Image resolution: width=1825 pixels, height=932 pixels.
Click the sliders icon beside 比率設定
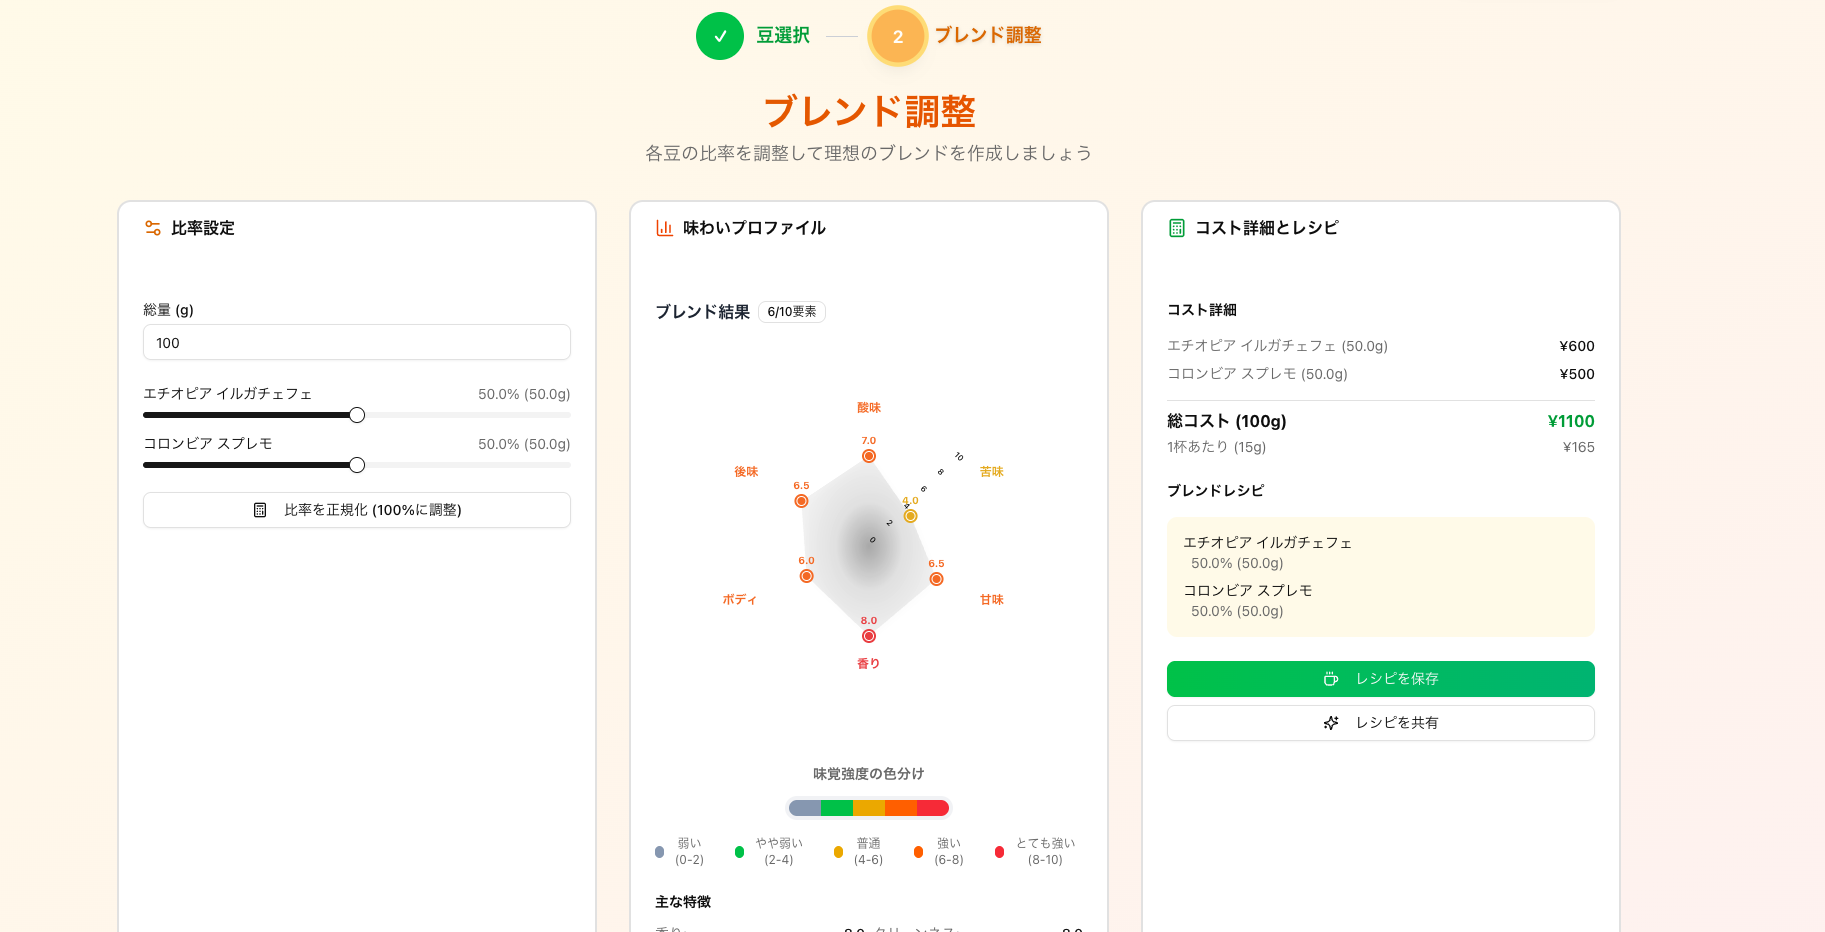point(153,228)
